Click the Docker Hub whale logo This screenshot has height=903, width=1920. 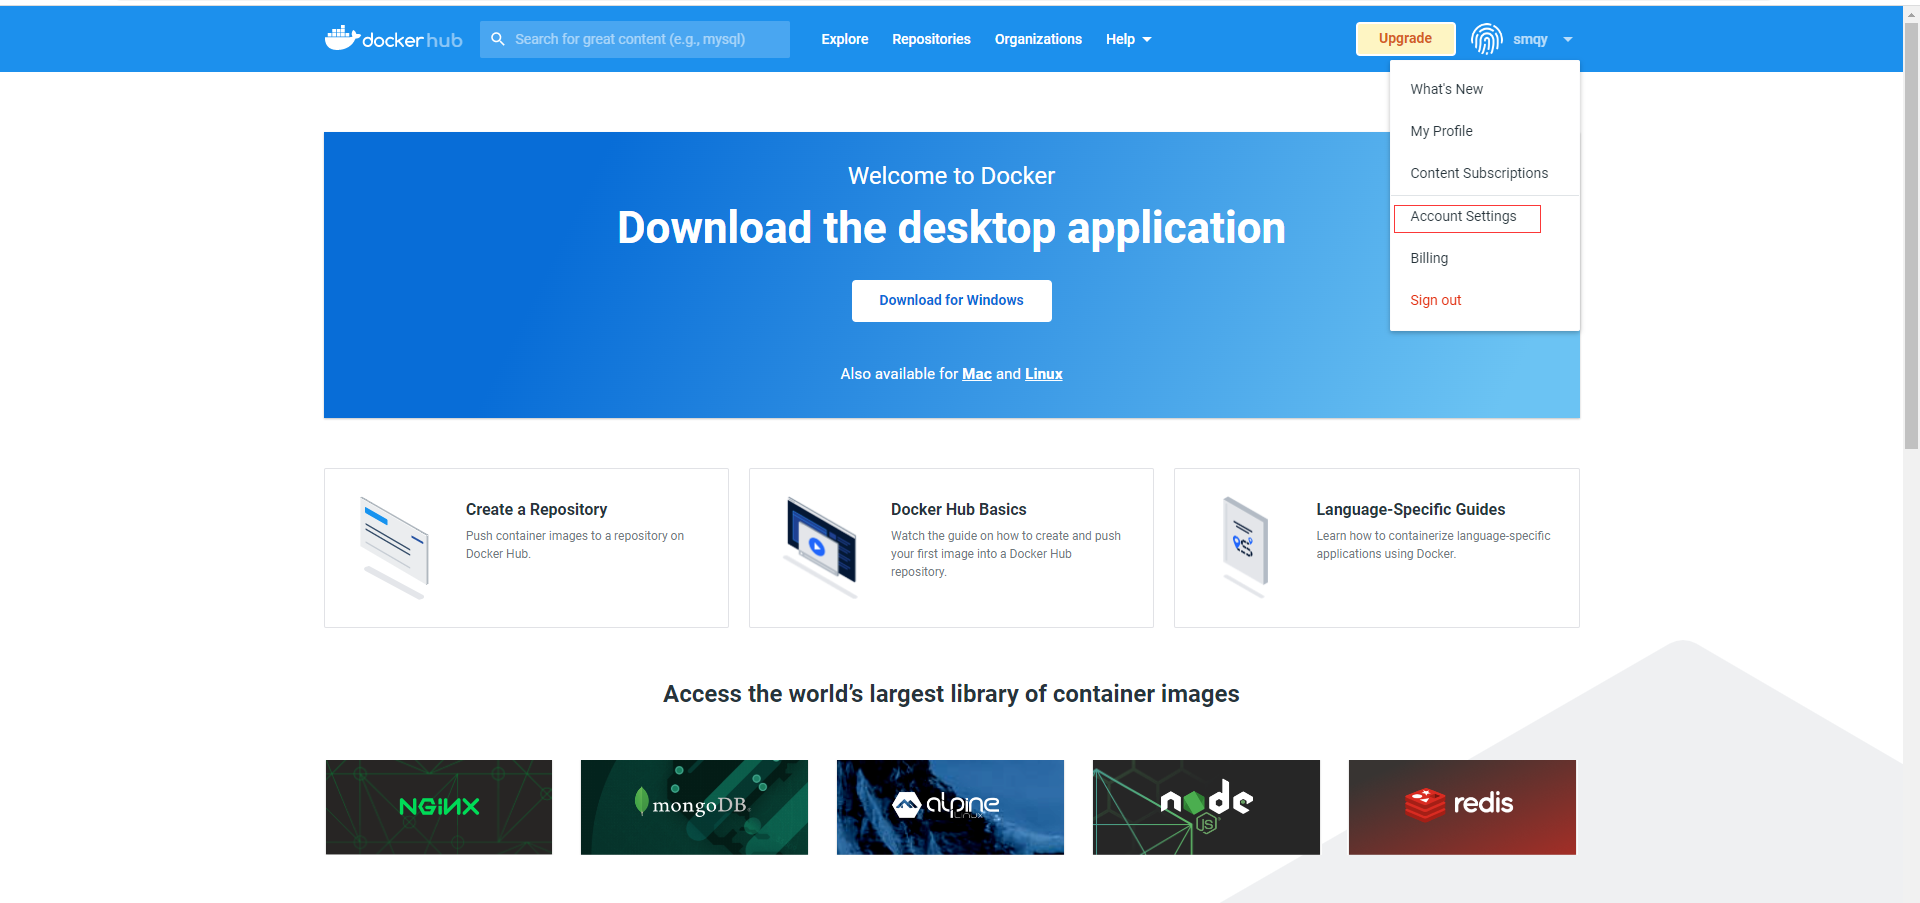coord(342,38)
